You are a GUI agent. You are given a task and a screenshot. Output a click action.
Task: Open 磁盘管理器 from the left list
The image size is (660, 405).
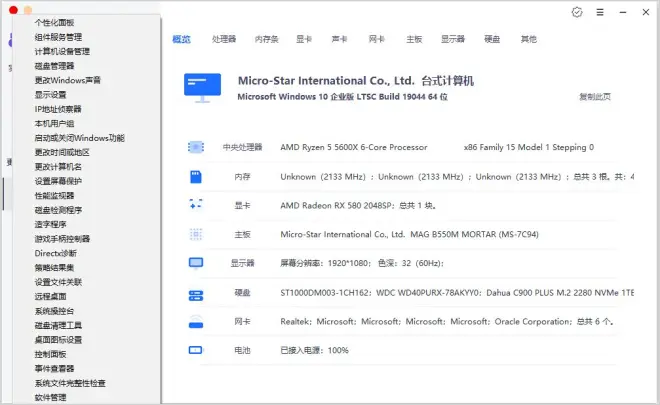(55, 66)
